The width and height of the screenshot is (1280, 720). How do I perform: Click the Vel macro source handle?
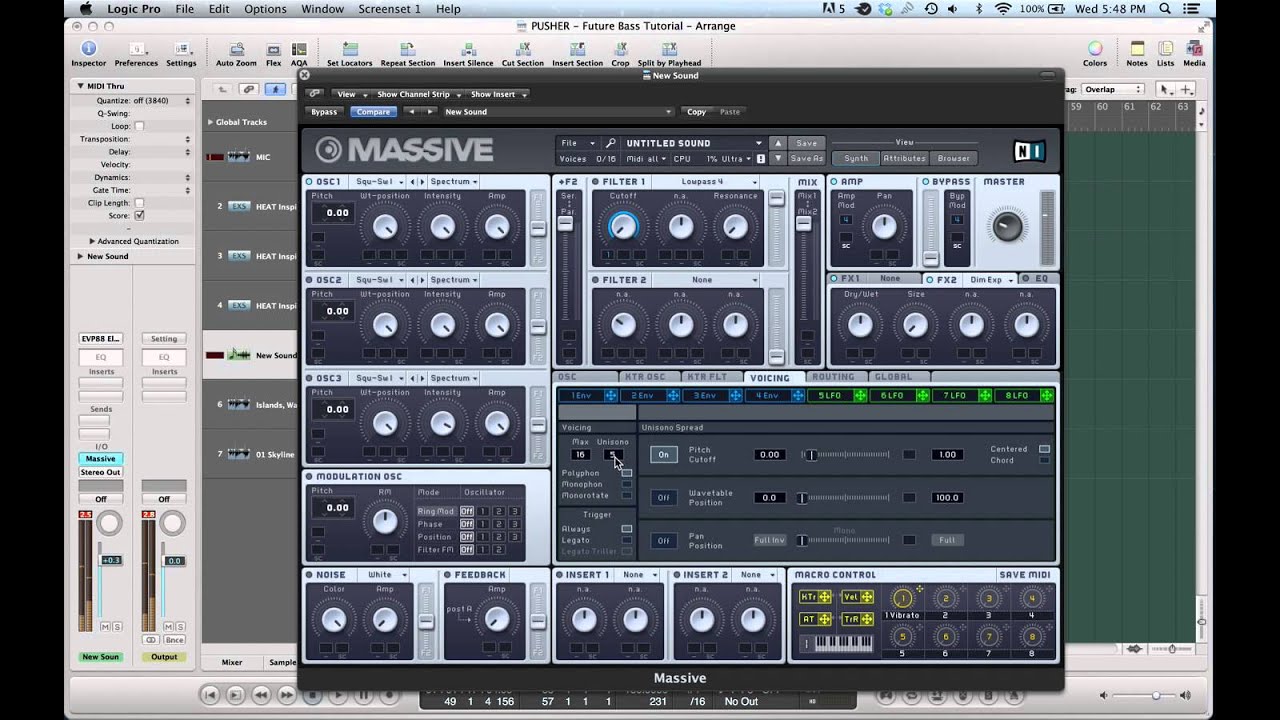(867, 597)
